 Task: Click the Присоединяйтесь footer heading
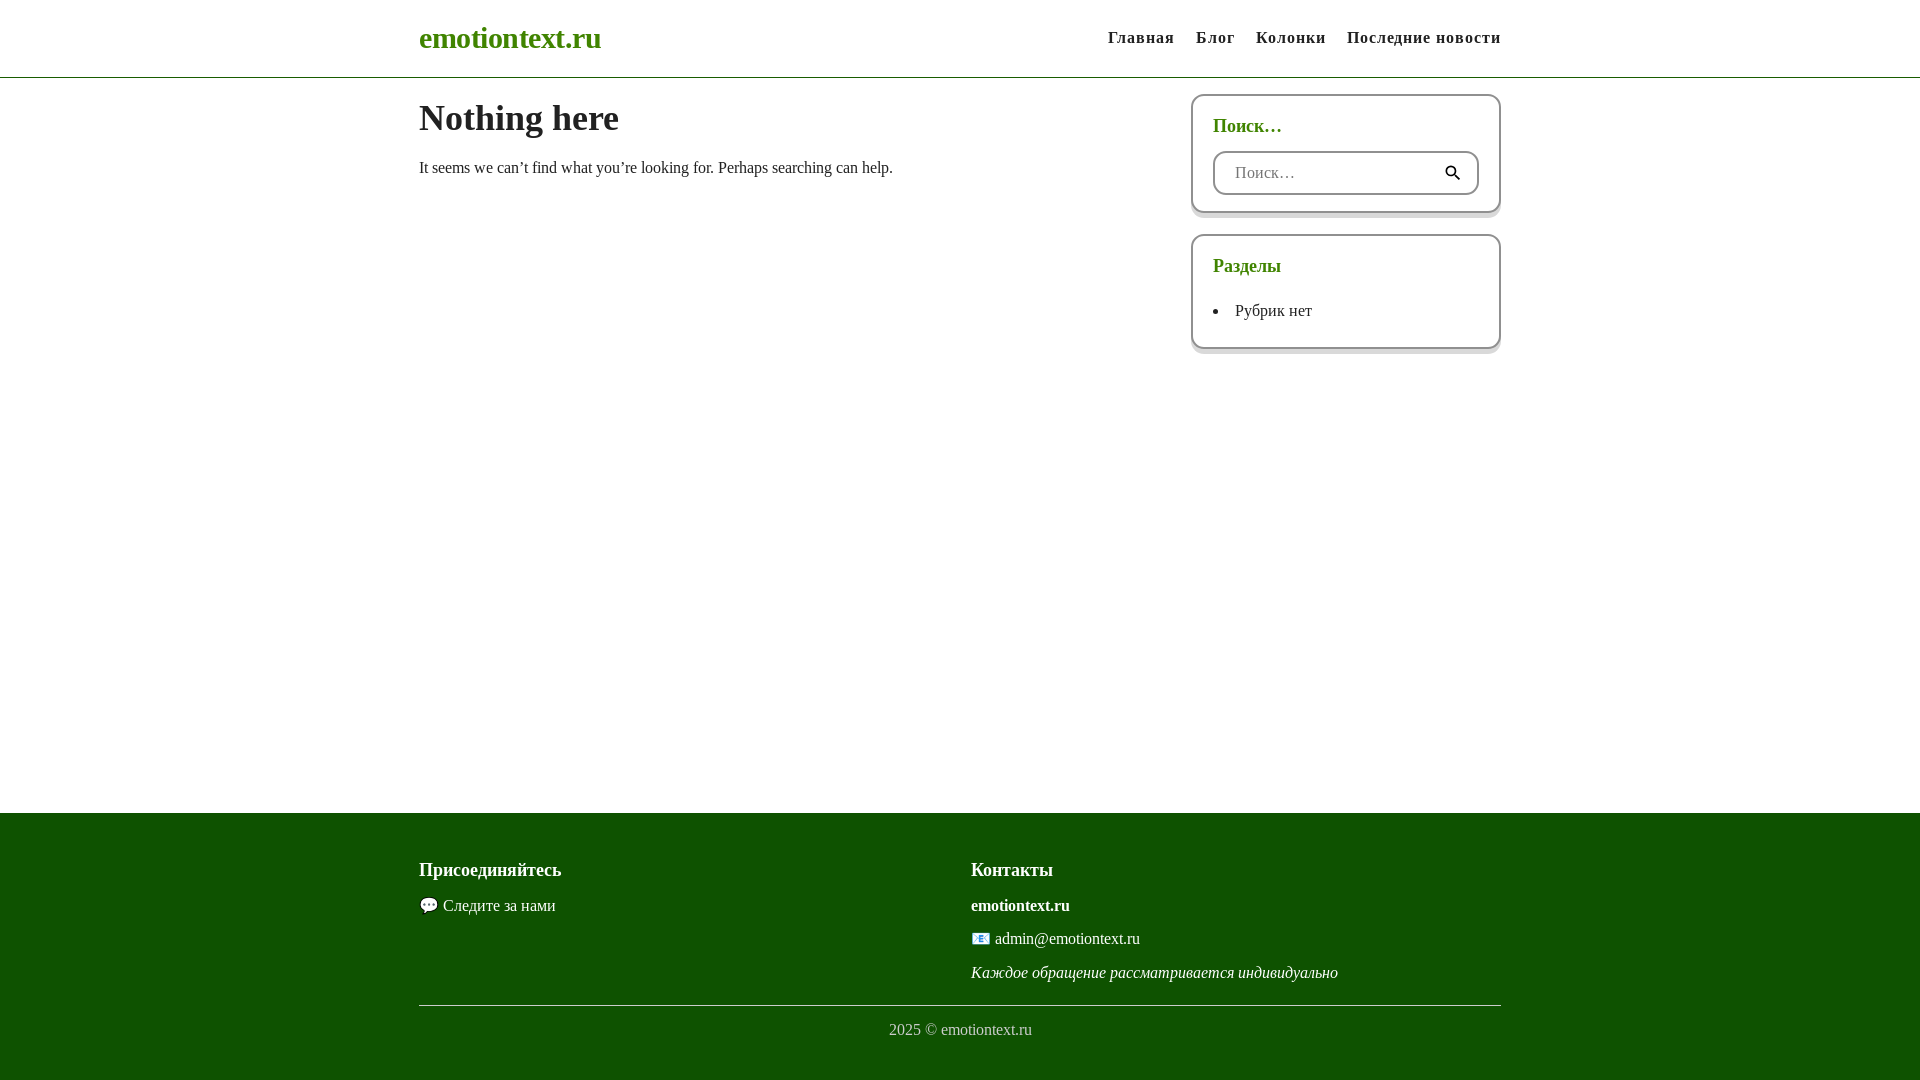(490, 870)
